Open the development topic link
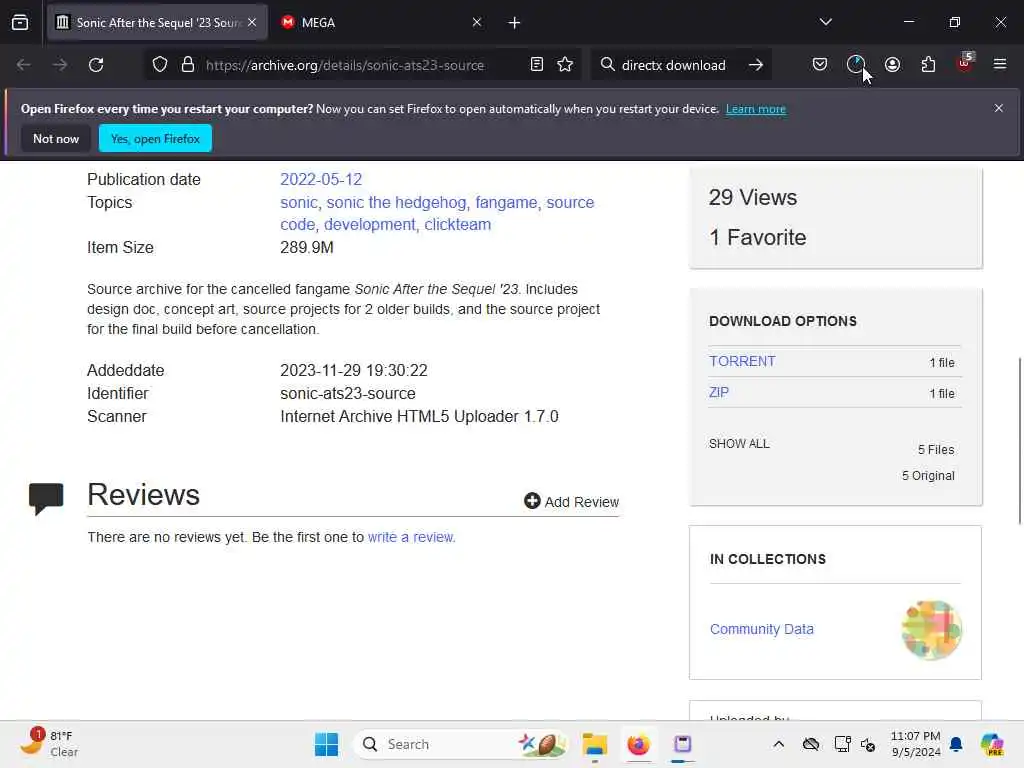1024x768 pixels. point(370,225)
